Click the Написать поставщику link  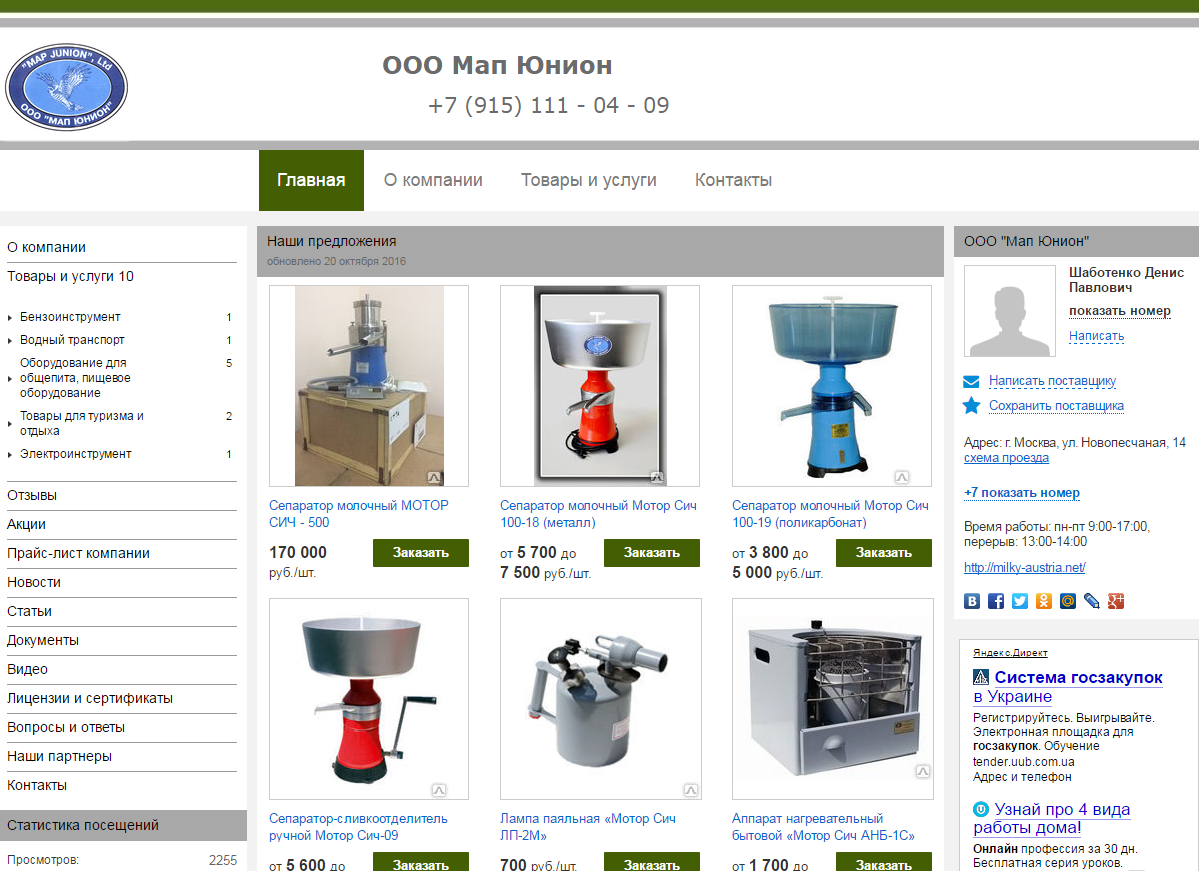(1052, 381)
